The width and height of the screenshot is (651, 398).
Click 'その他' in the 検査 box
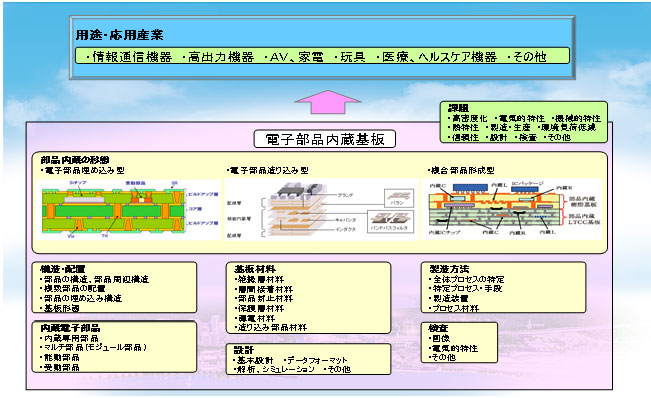[x=444, y=357]
